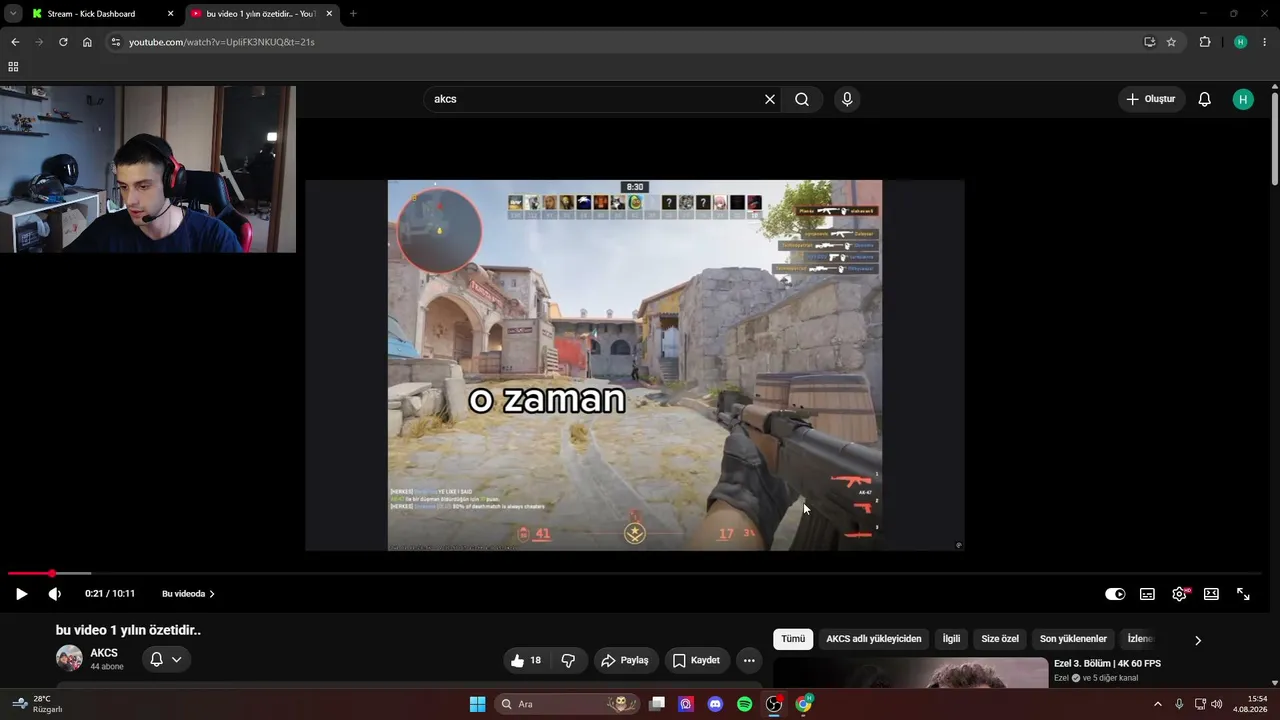Open the tab search dropdown
Image resolution: width=1280 pixels, height=720 pixels.
[13, 14]
